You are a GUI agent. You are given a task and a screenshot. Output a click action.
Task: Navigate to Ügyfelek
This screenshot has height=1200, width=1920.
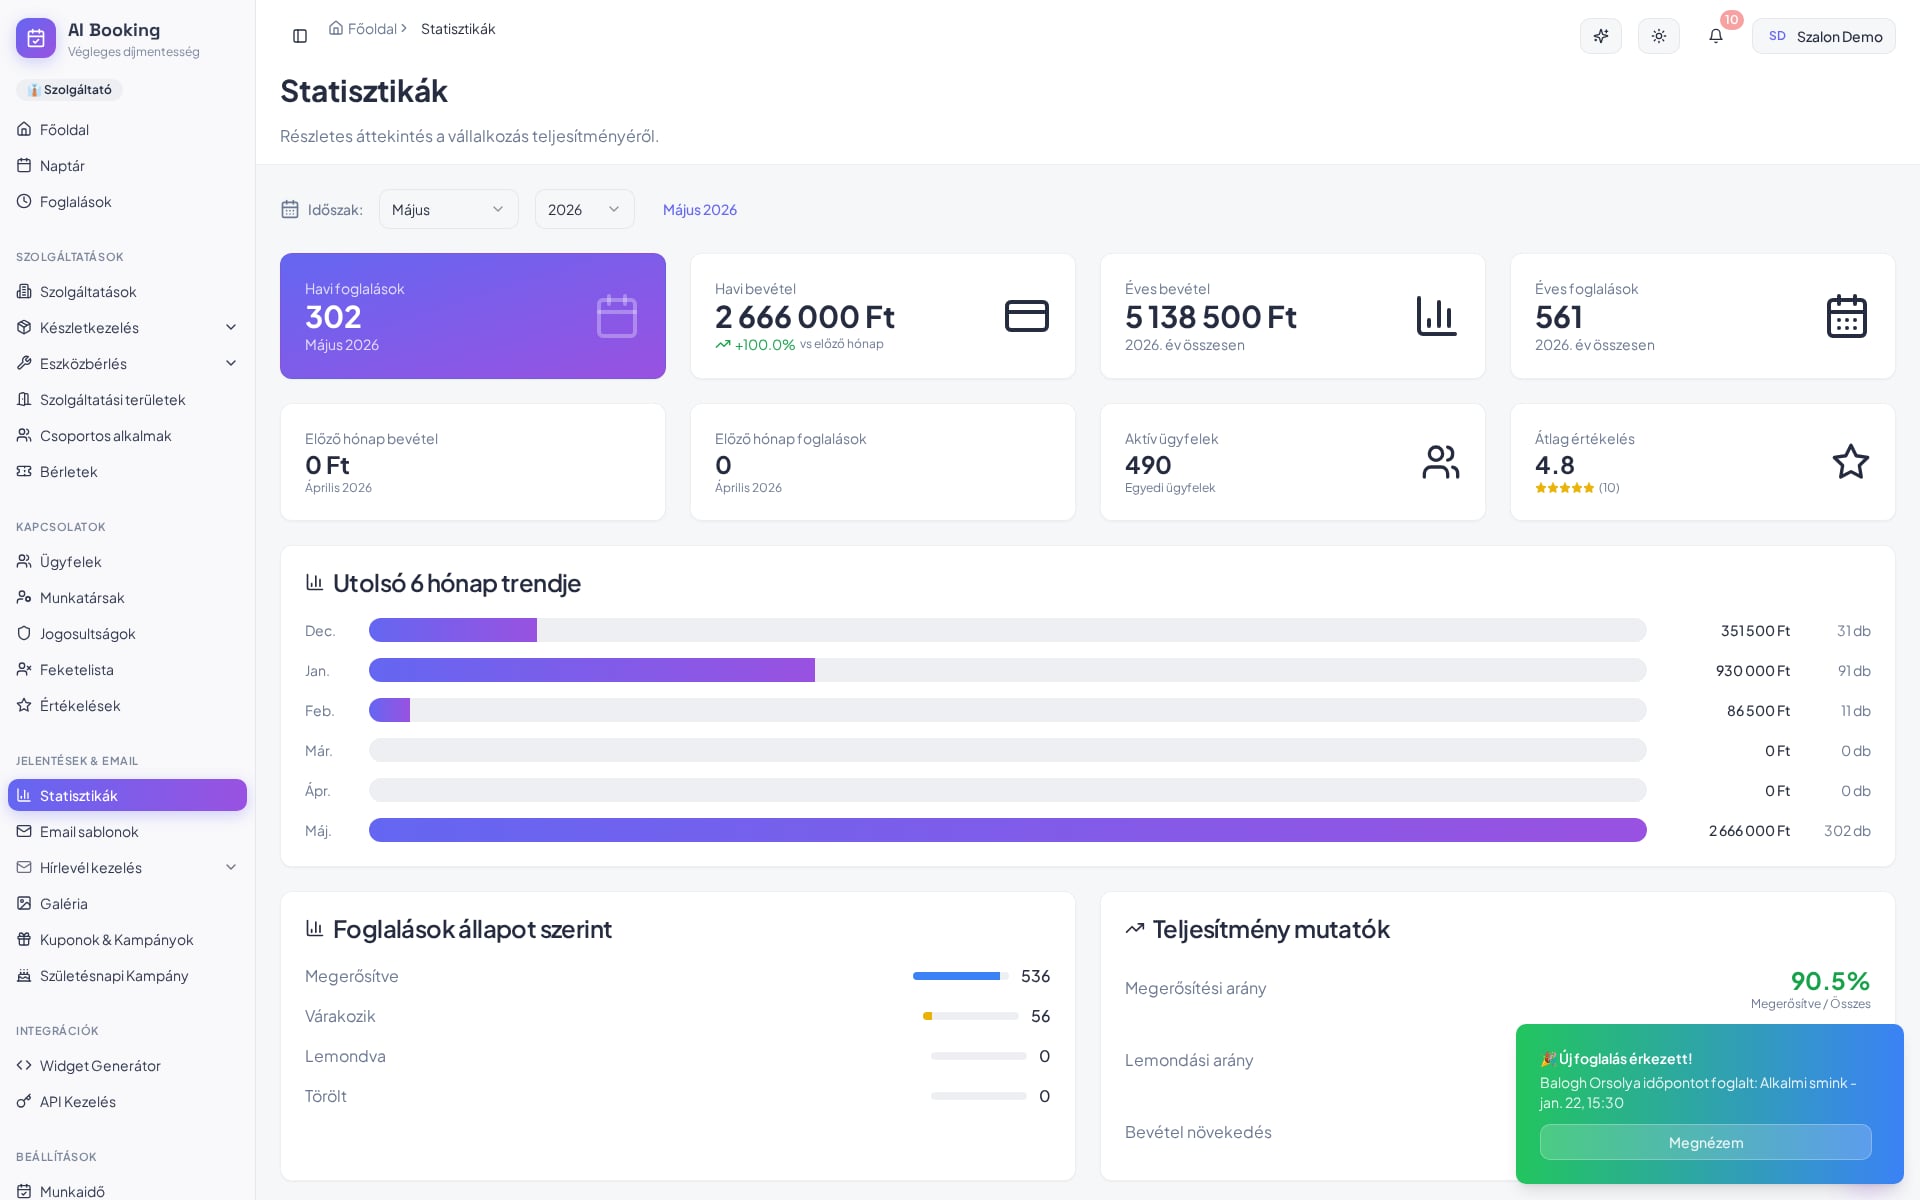[x=127, y=561]
